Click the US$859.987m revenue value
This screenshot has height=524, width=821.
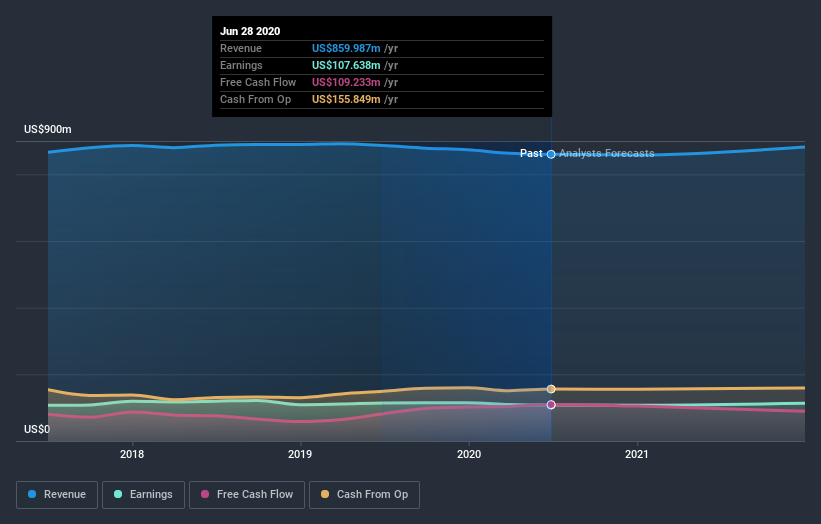coord(346,48)
